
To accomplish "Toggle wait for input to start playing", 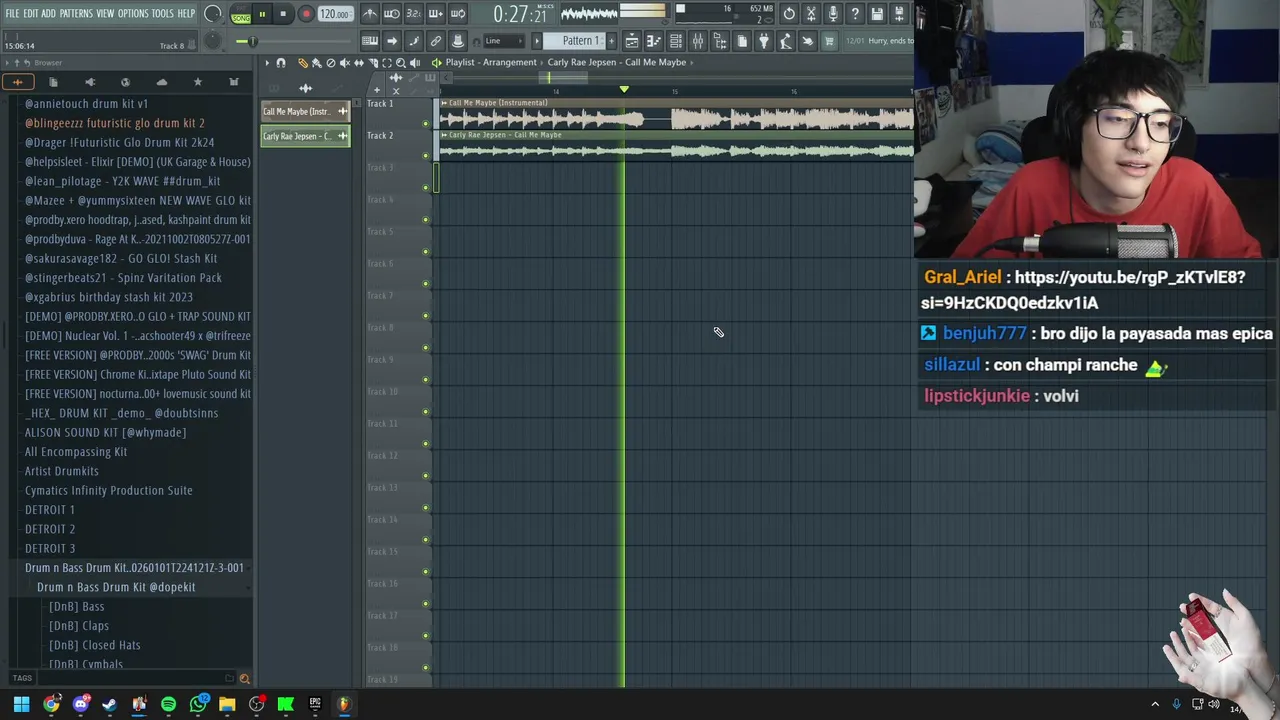I will [392, 14].
